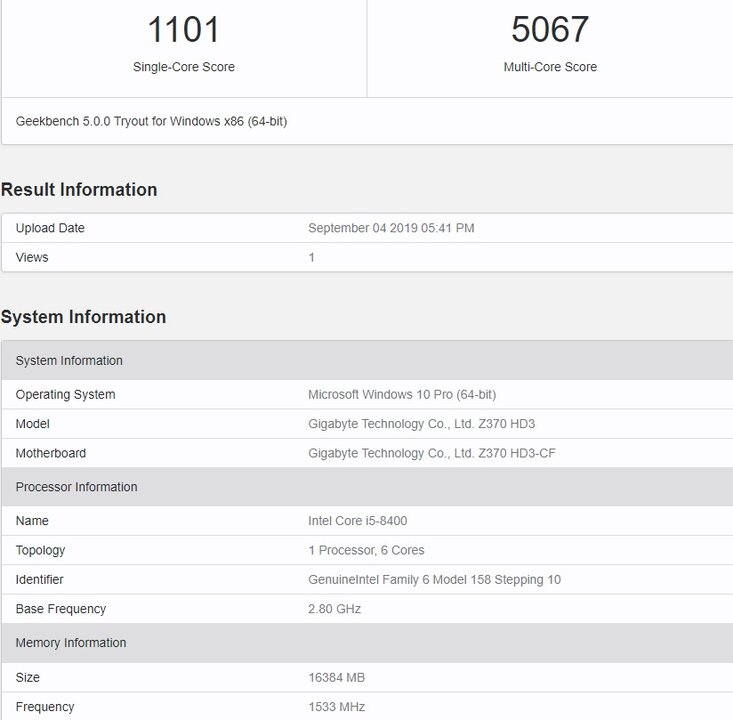
Task: Click the upload date value September 04 2019
Action: pos(391,228)
